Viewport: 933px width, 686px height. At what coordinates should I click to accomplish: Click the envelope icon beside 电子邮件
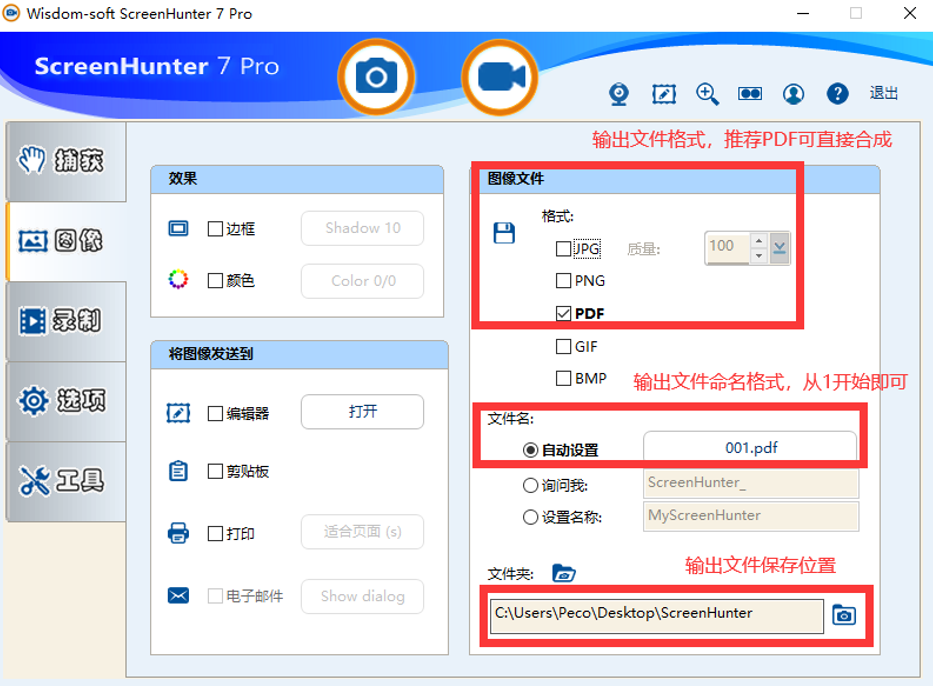tap(178, 595)
